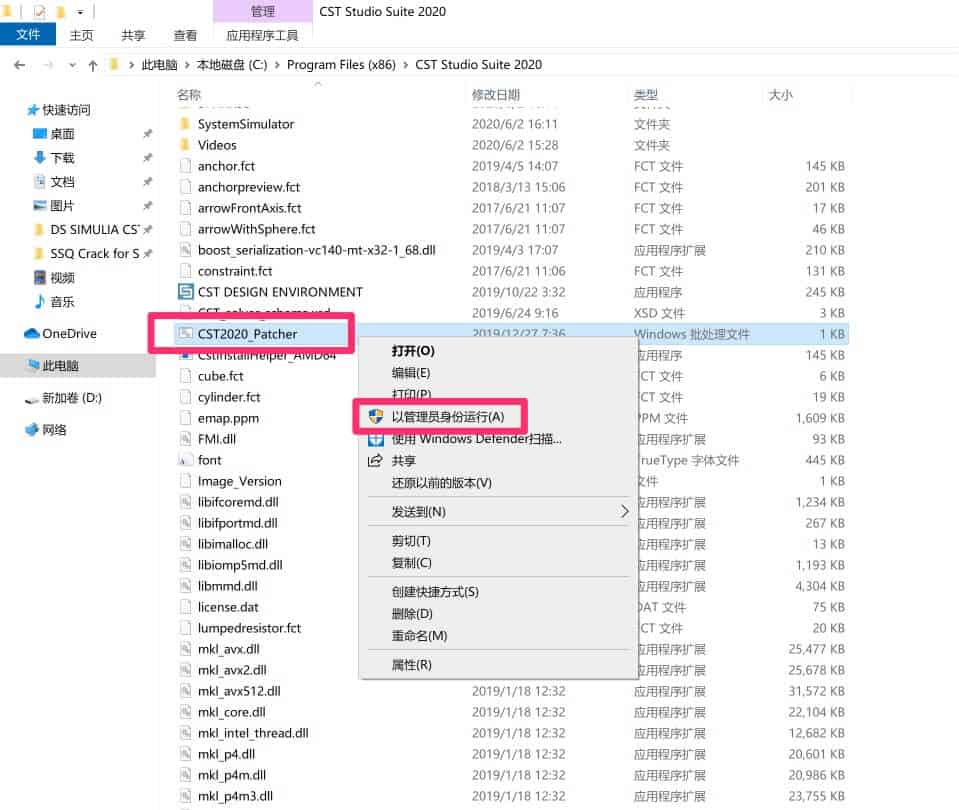Click the mkl_core.dll file icon
Viewport: 959px width, 810px height.
[185, 712]
